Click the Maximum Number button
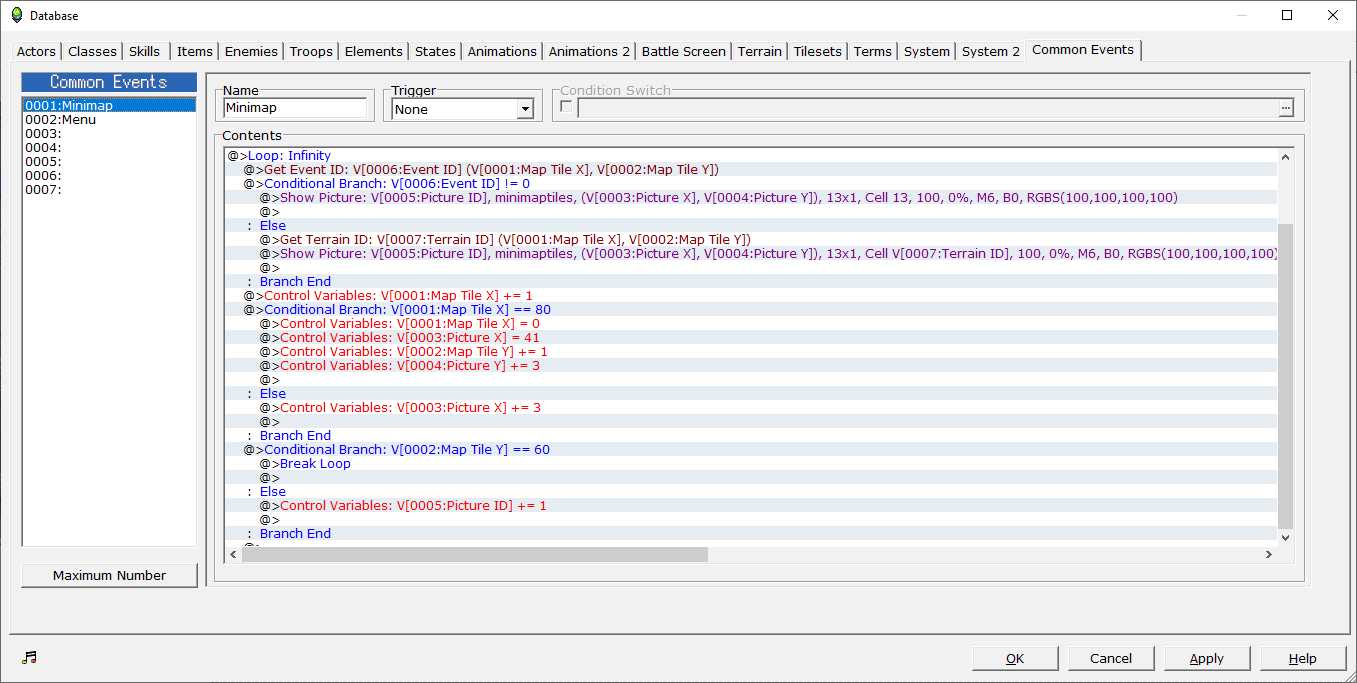1357x683 pixels. (x=110, y=575)
